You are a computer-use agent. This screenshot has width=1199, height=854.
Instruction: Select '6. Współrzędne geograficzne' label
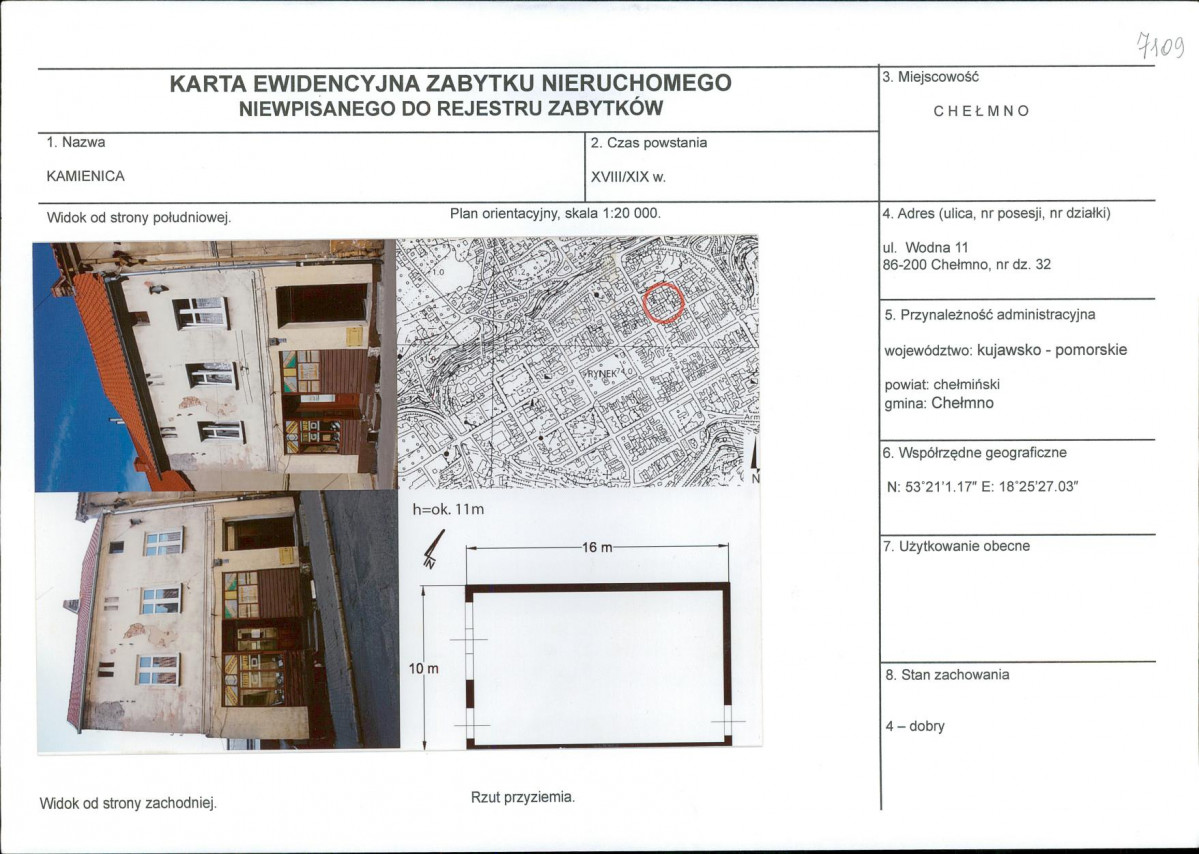tap(974, 453)
